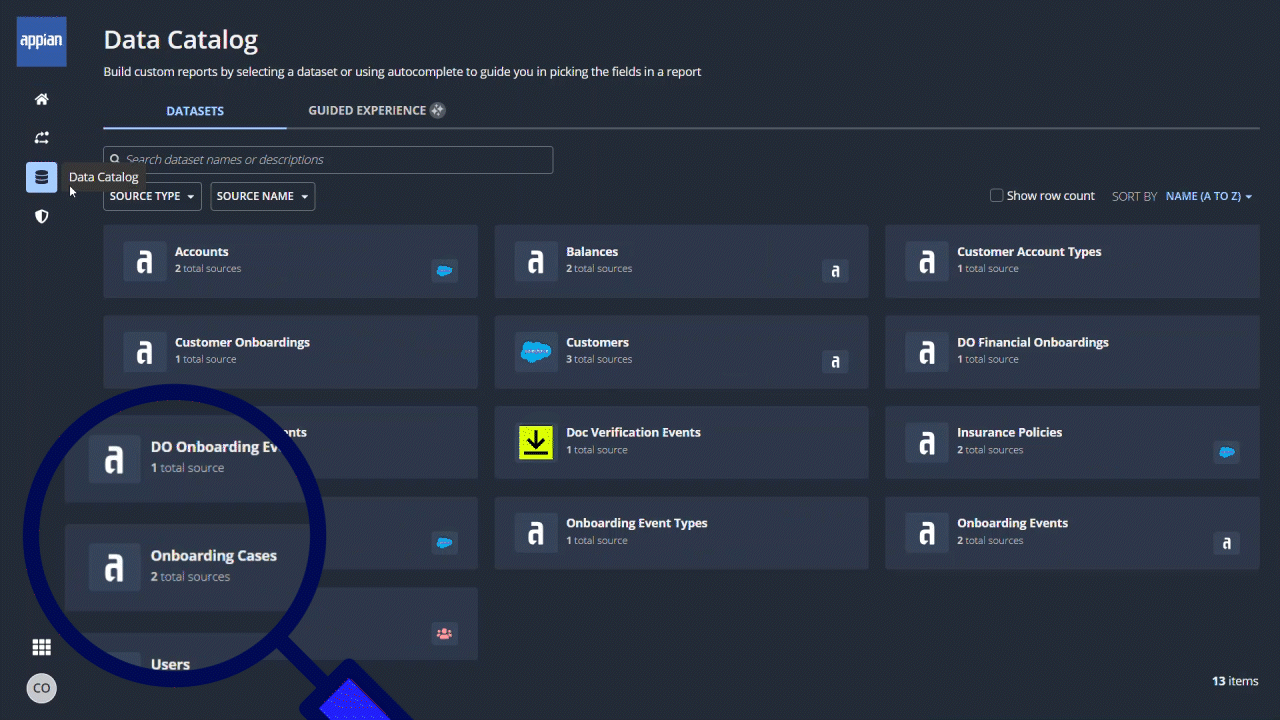
Task: Open the Customer Onboardings dataset
Action: [x=290, y=352]
